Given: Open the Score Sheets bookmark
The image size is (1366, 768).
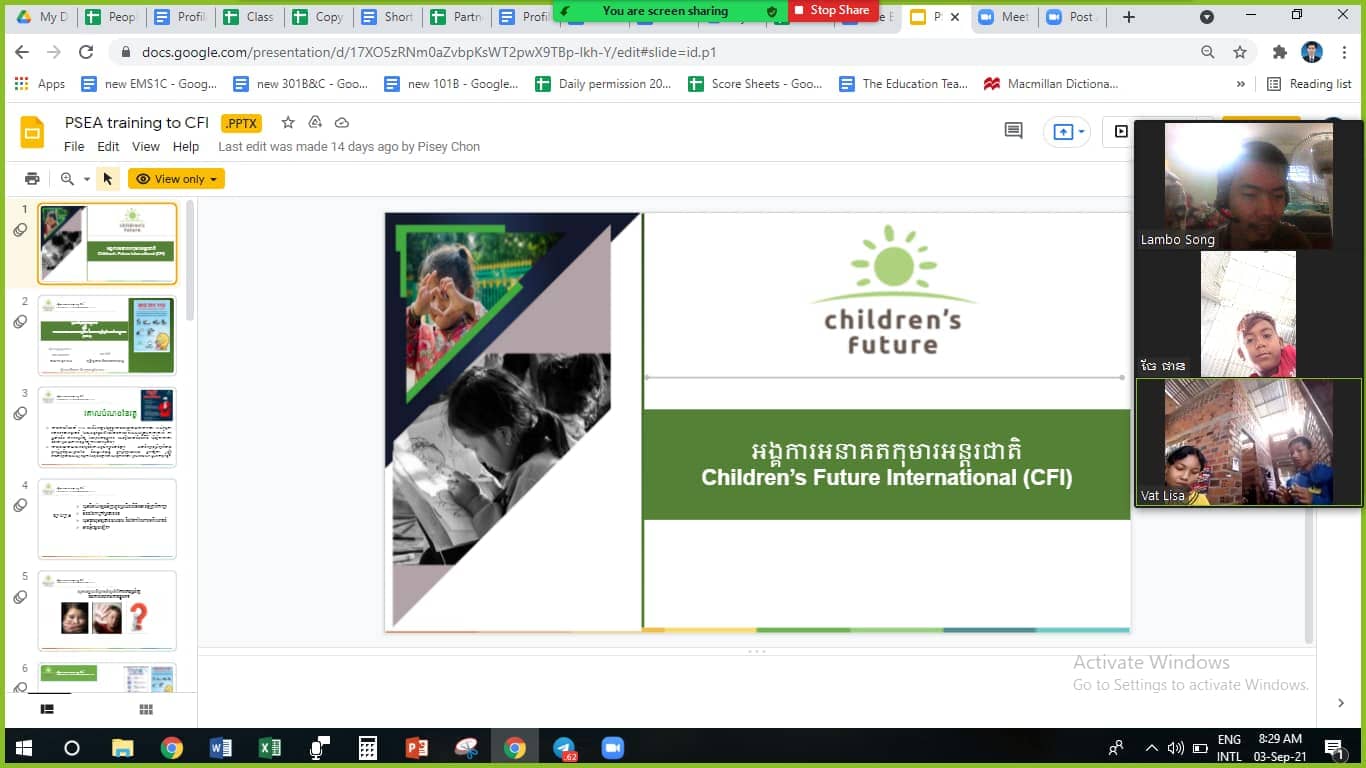Looking at the screenshot, I should click(755, 84).
